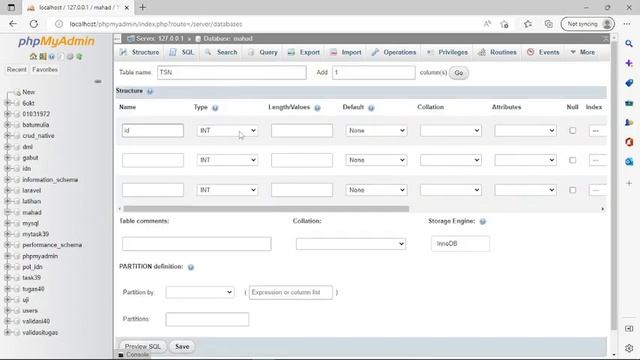
Task: Expand the laravel database tree node
Action: pyautogui.click(x=7, y=190)
